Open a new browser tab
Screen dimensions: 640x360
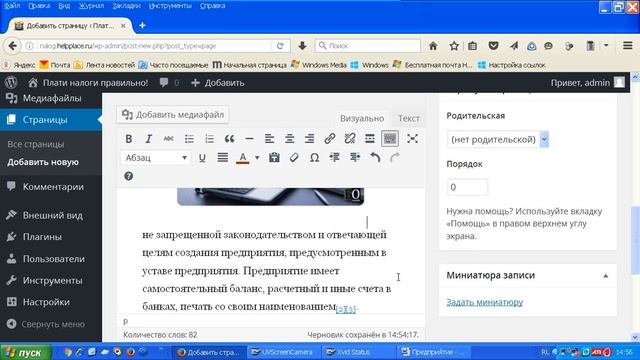(142, 25)
